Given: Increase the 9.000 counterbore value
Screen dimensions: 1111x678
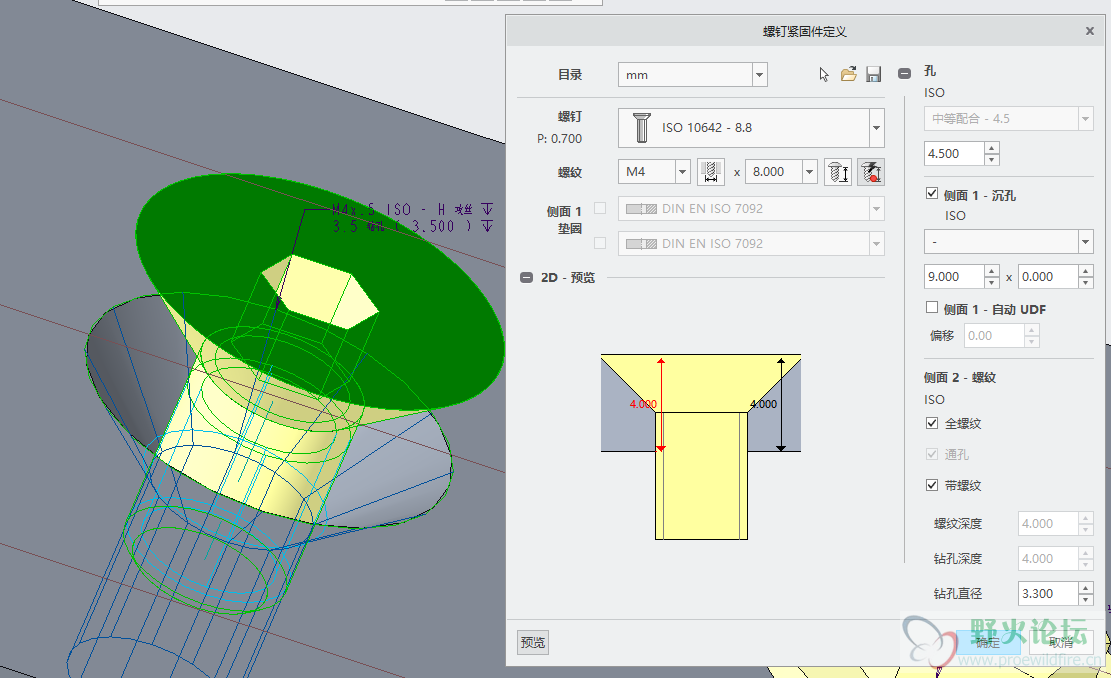Looking at the screenshot, I should click(992, 271).
